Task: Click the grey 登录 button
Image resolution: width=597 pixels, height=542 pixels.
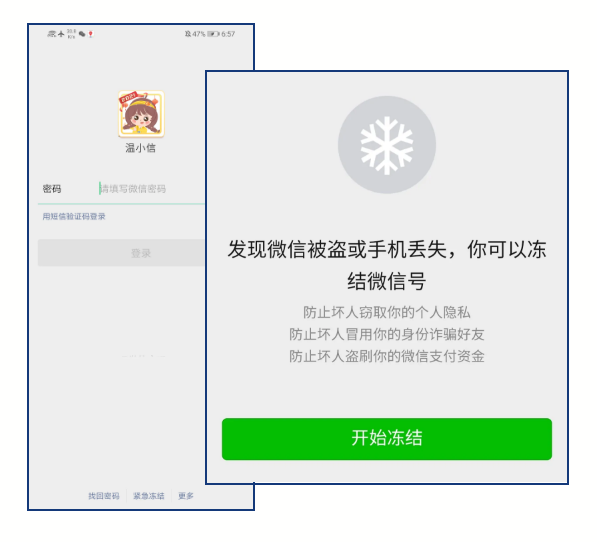Action: (x=122, y=253)
